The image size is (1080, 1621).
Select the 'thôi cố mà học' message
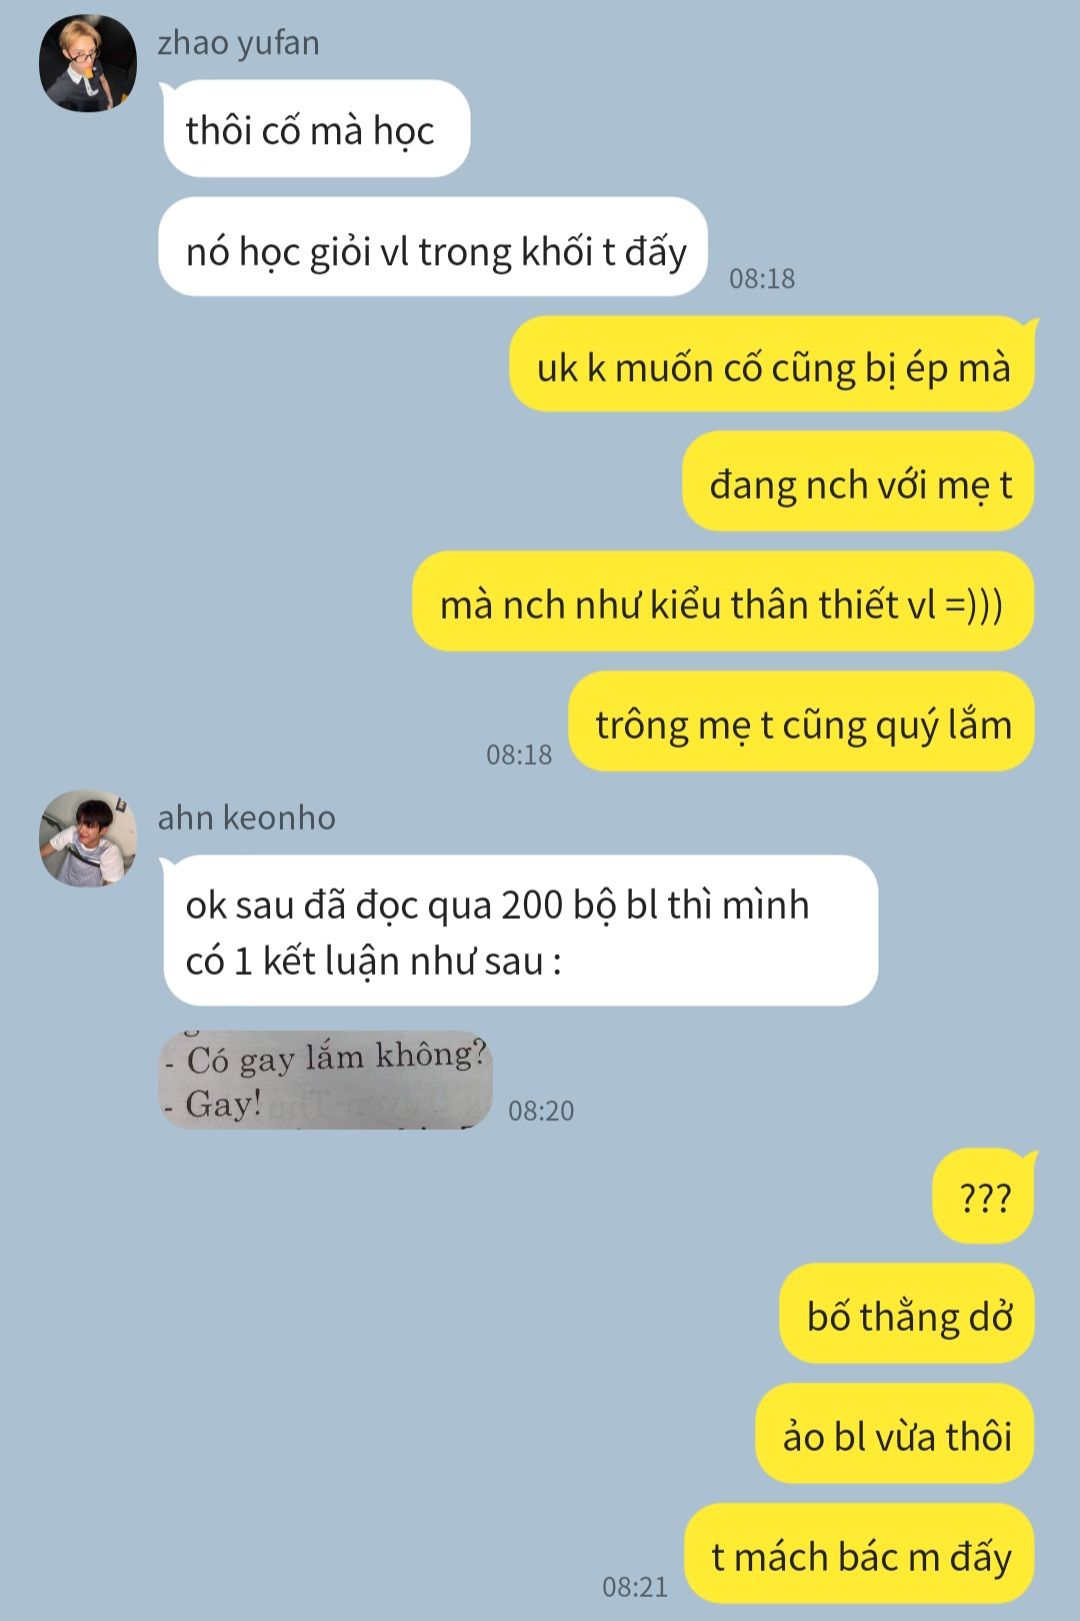[x=314, y=129]
